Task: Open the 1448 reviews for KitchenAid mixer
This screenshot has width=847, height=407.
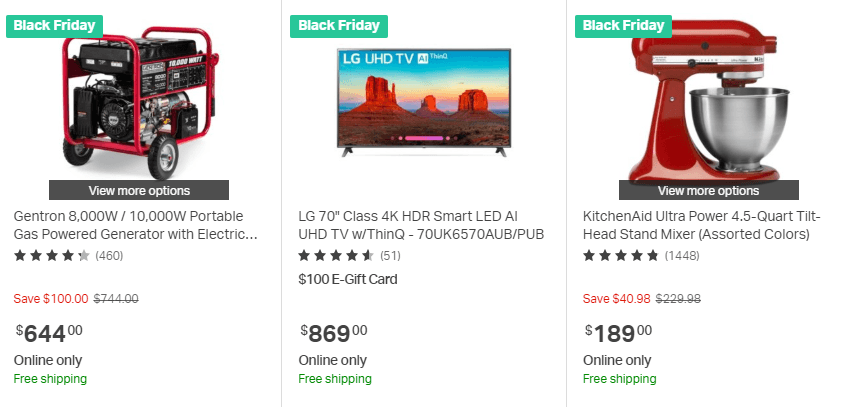Action: pyautogui.click(x=682, y=256)
